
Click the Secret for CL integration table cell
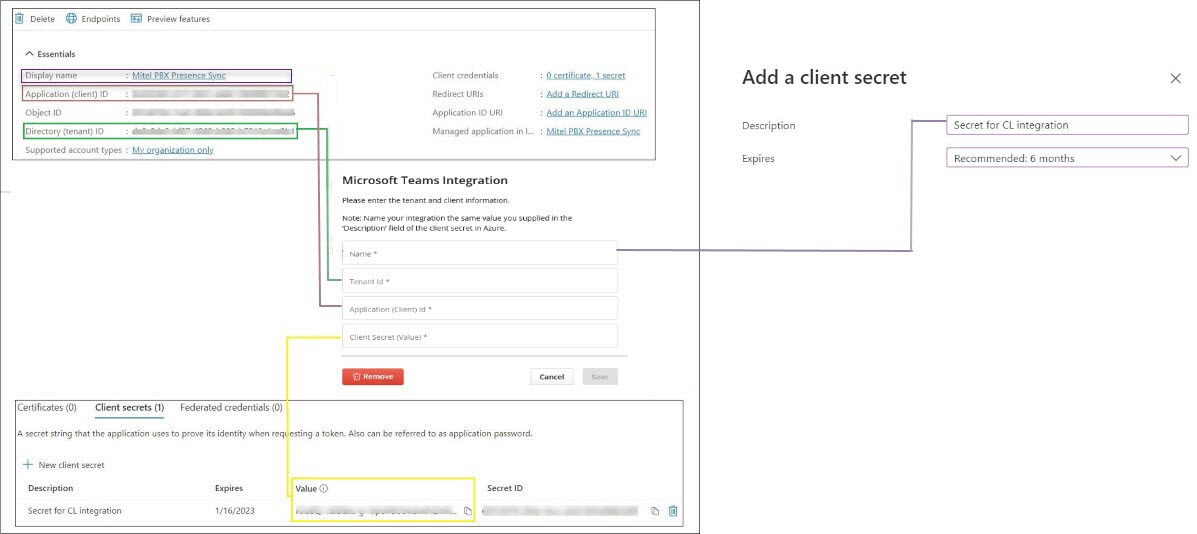tap(75, 510)
